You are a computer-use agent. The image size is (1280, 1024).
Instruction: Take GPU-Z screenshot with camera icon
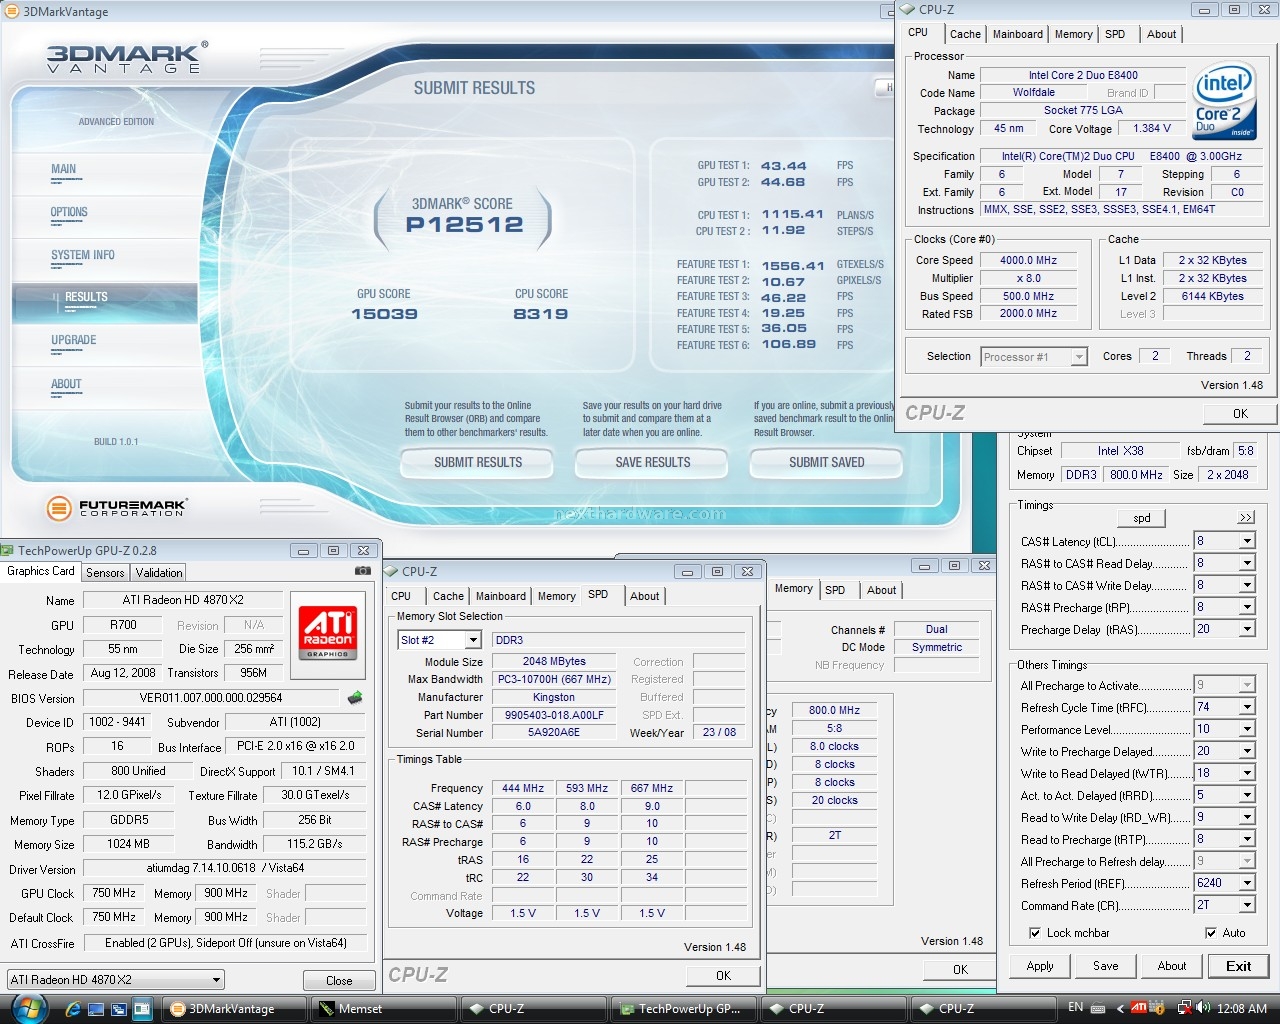click(x=362, y=571)
